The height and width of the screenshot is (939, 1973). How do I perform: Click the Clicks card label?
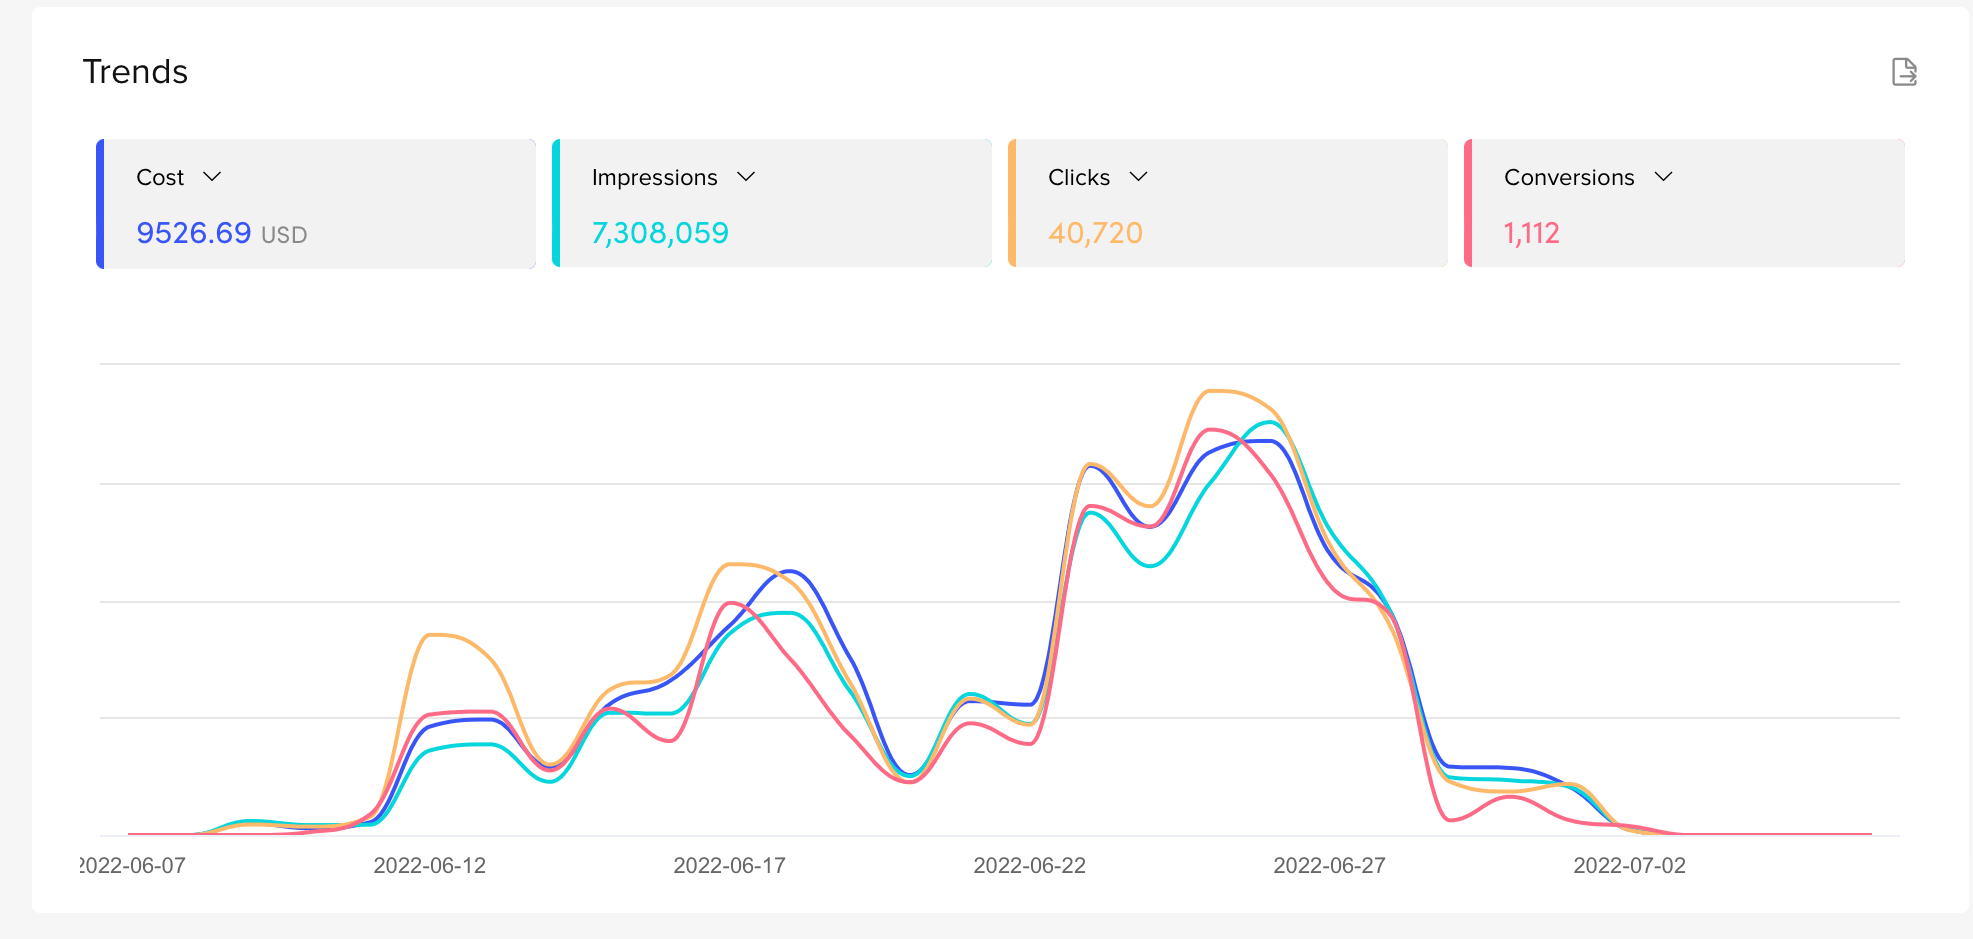click(x=1078, y=177)
